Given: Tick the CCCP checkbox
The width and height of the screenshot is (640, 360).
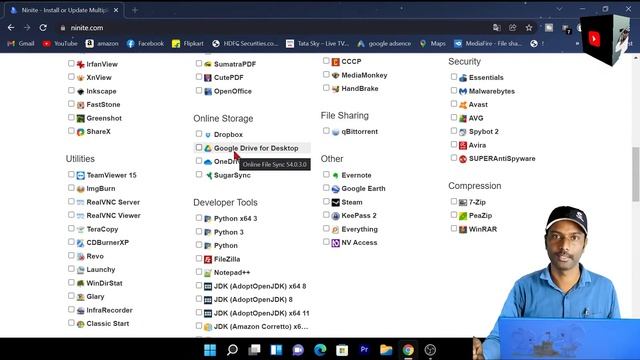Looking at the screenshot, I should tap(326, 61).
